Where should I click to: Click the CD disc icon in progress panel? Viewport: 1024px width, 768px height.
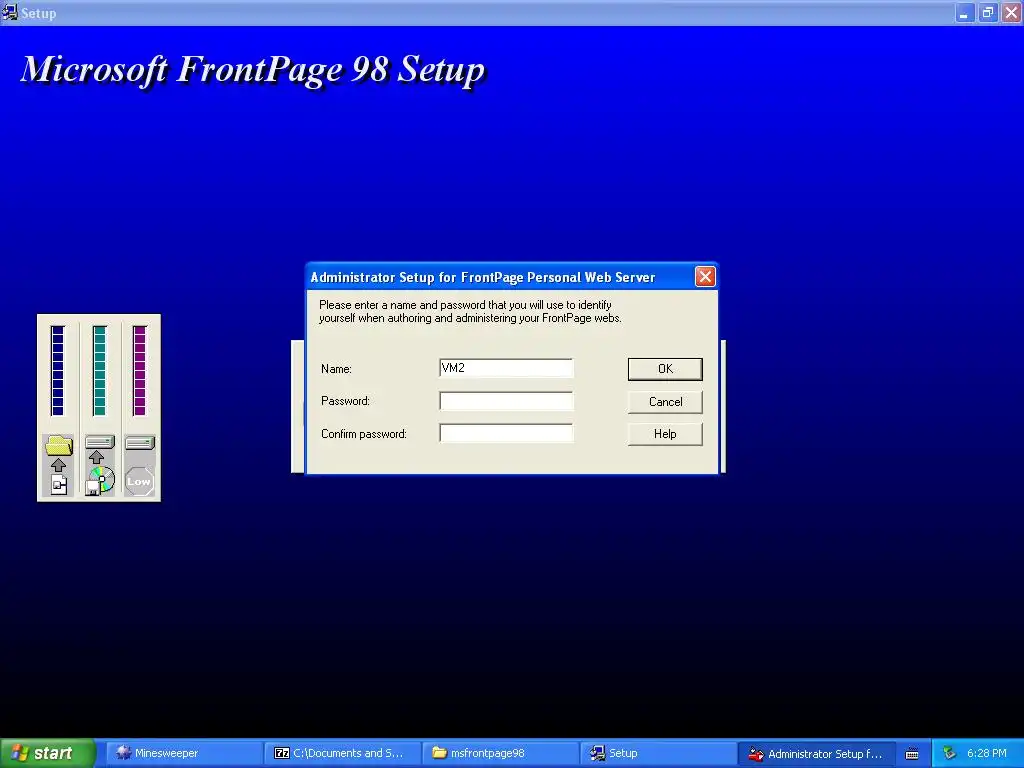(x=100, y=481)
